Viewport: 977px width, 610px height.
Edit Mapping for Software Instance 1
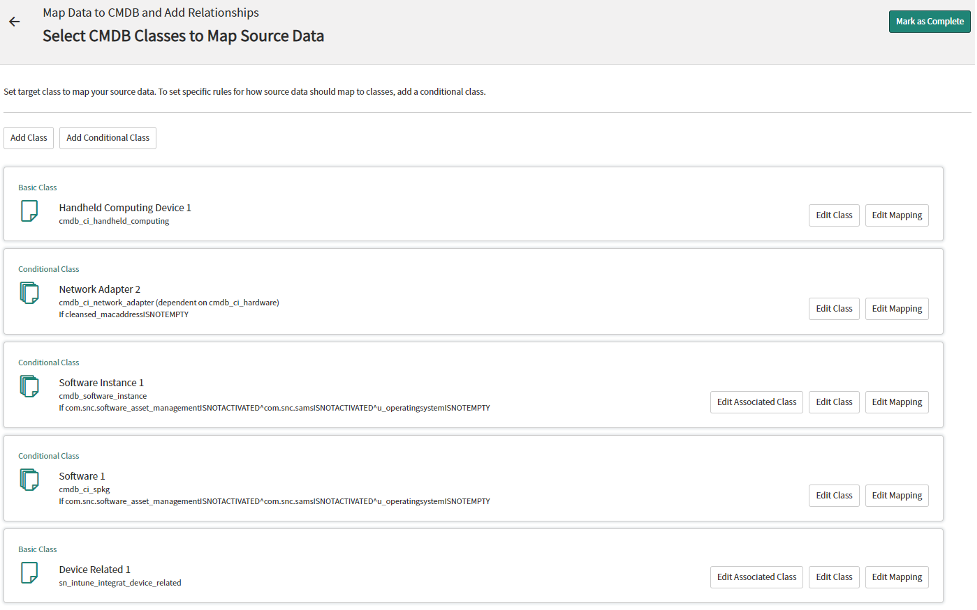coord(896,402)
